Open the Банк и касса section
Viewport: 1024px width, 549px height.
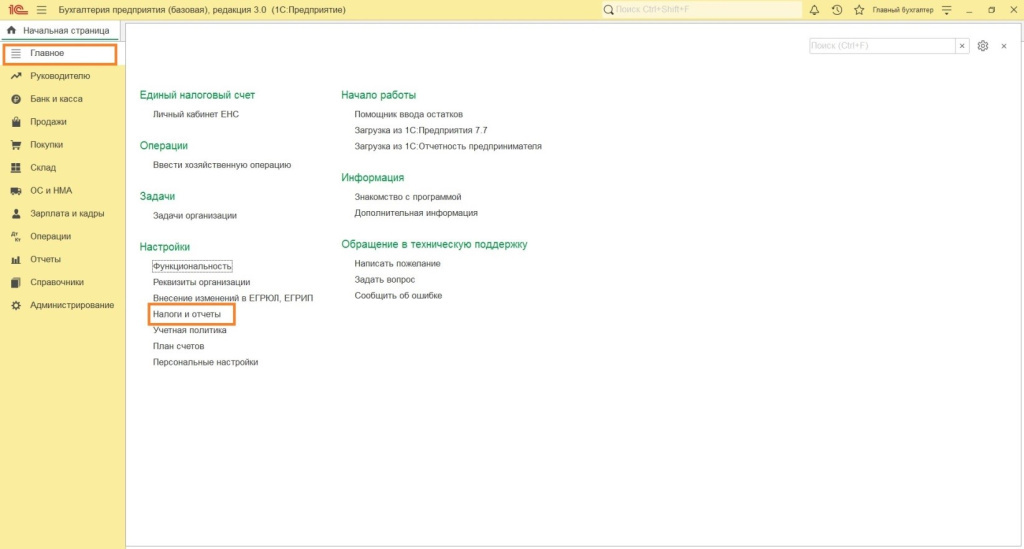(56, 99)
